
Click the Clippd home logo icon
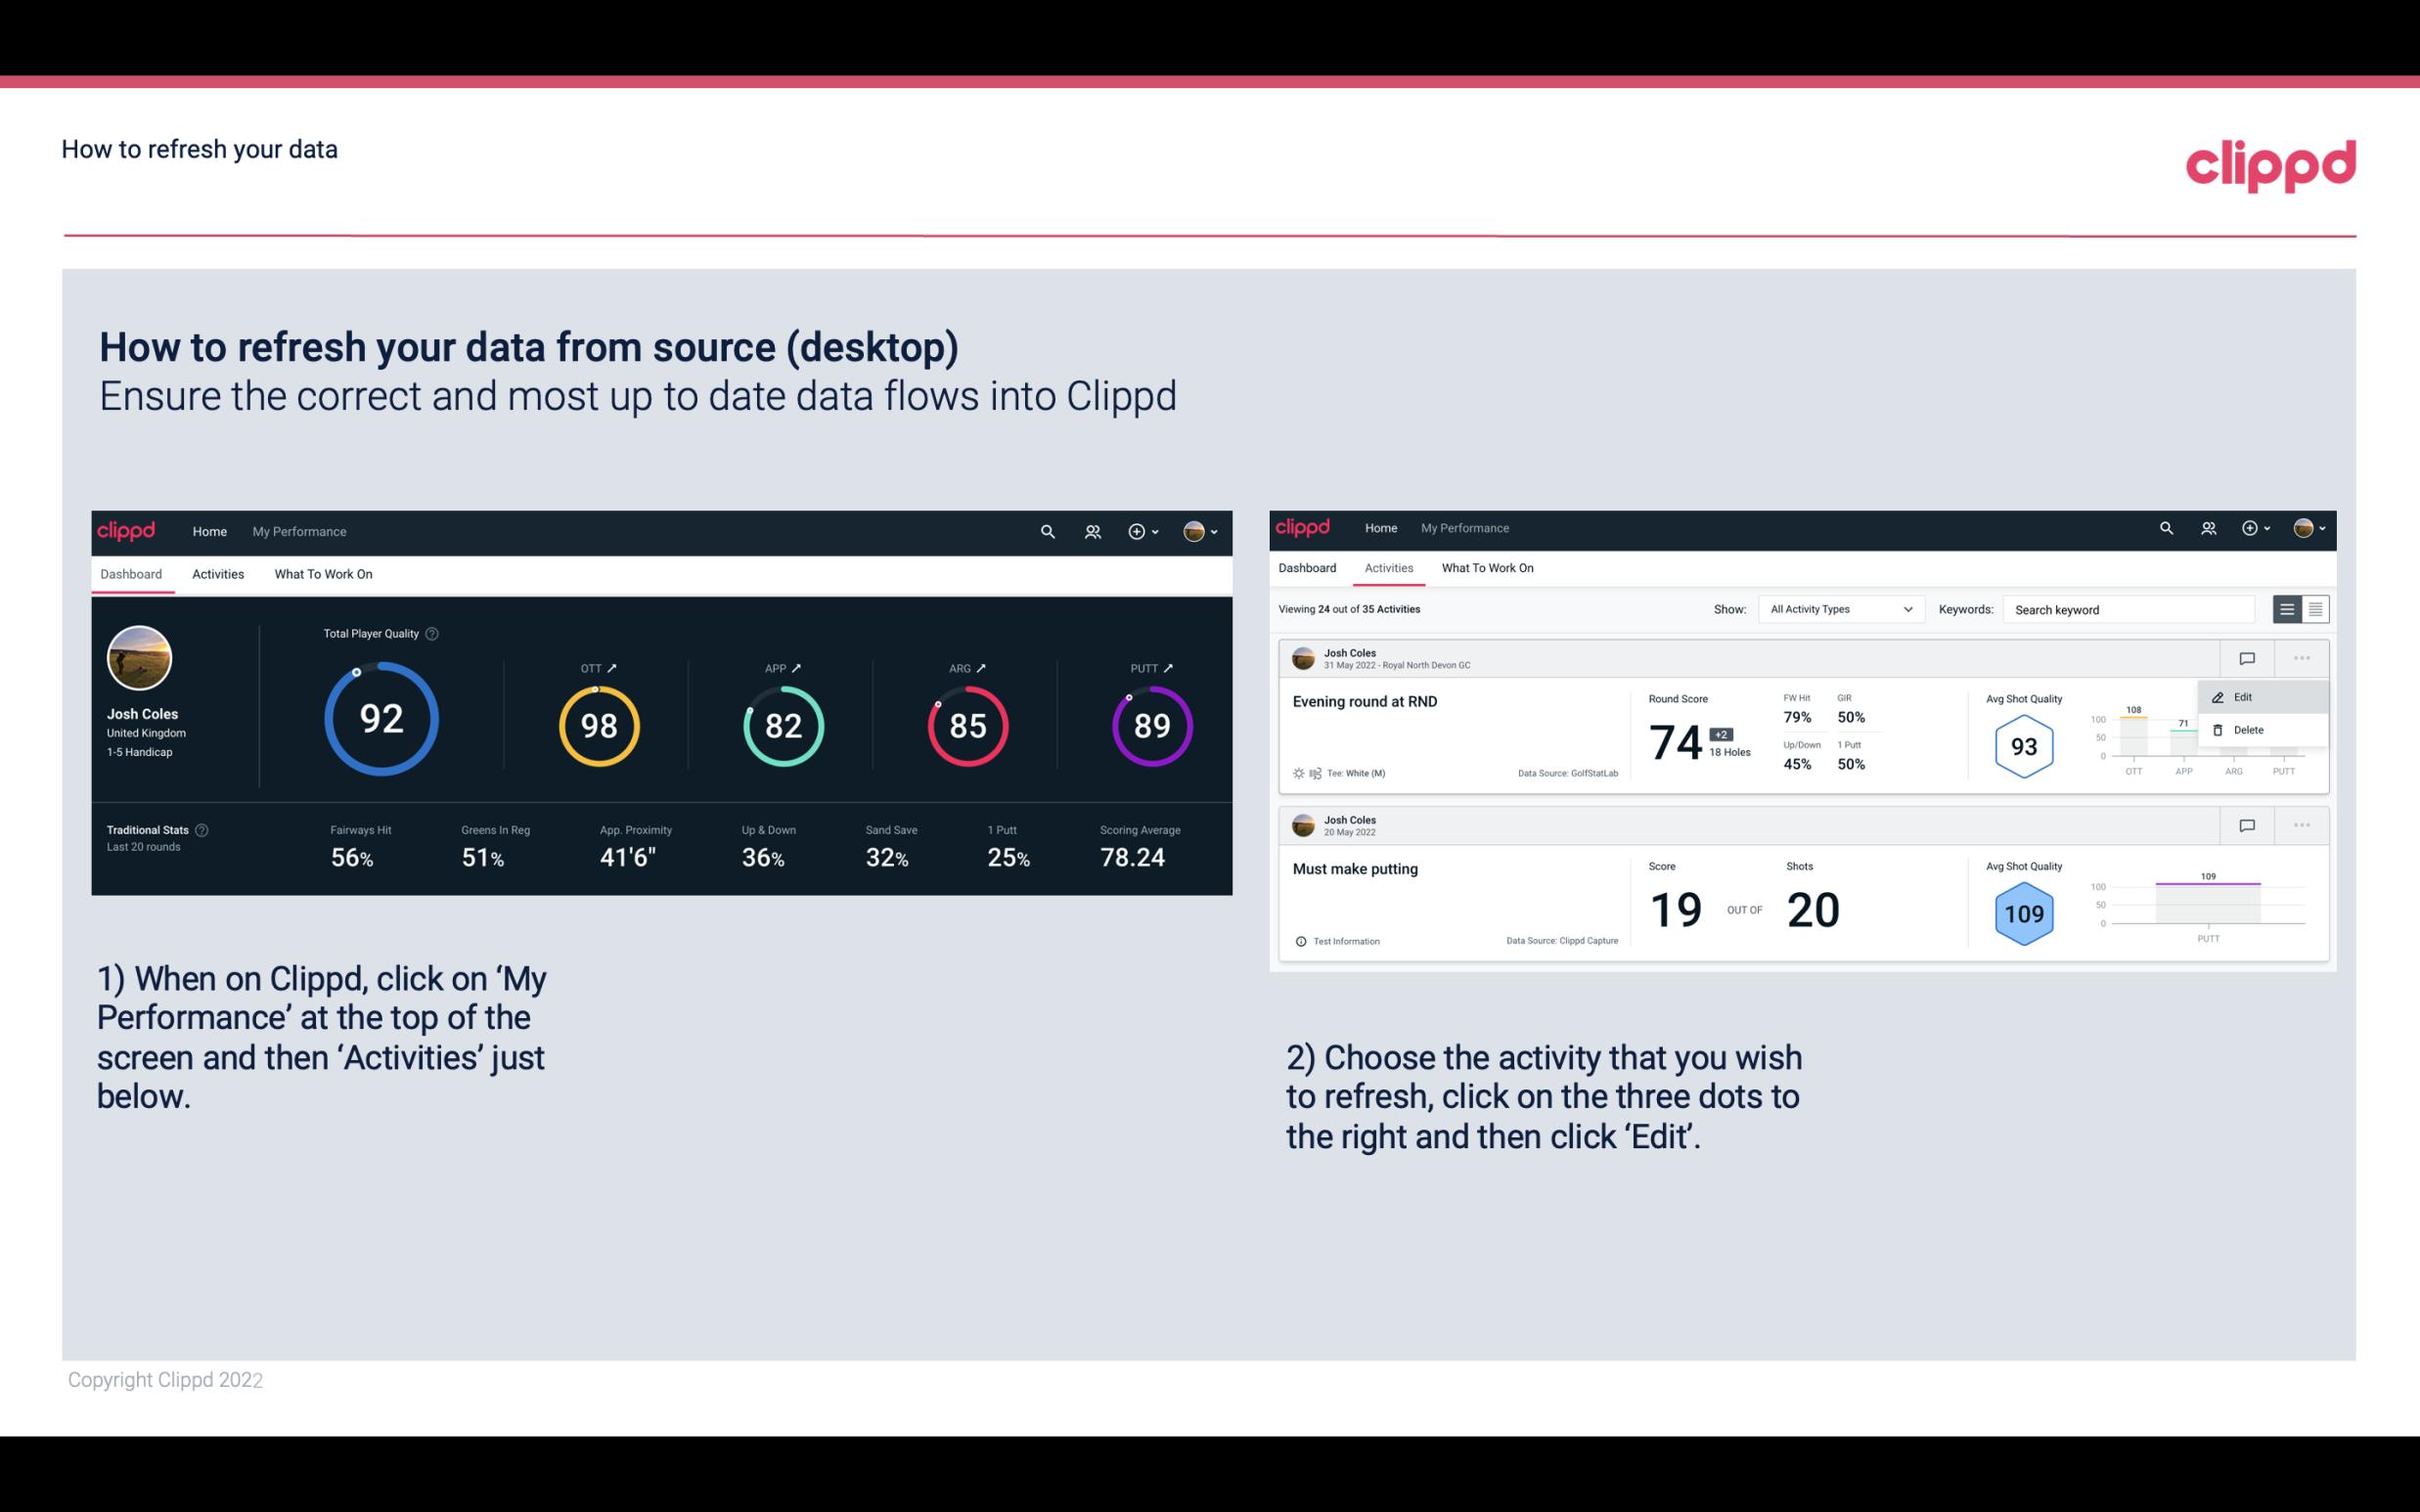pyautogui.click(x=127, y=529)
